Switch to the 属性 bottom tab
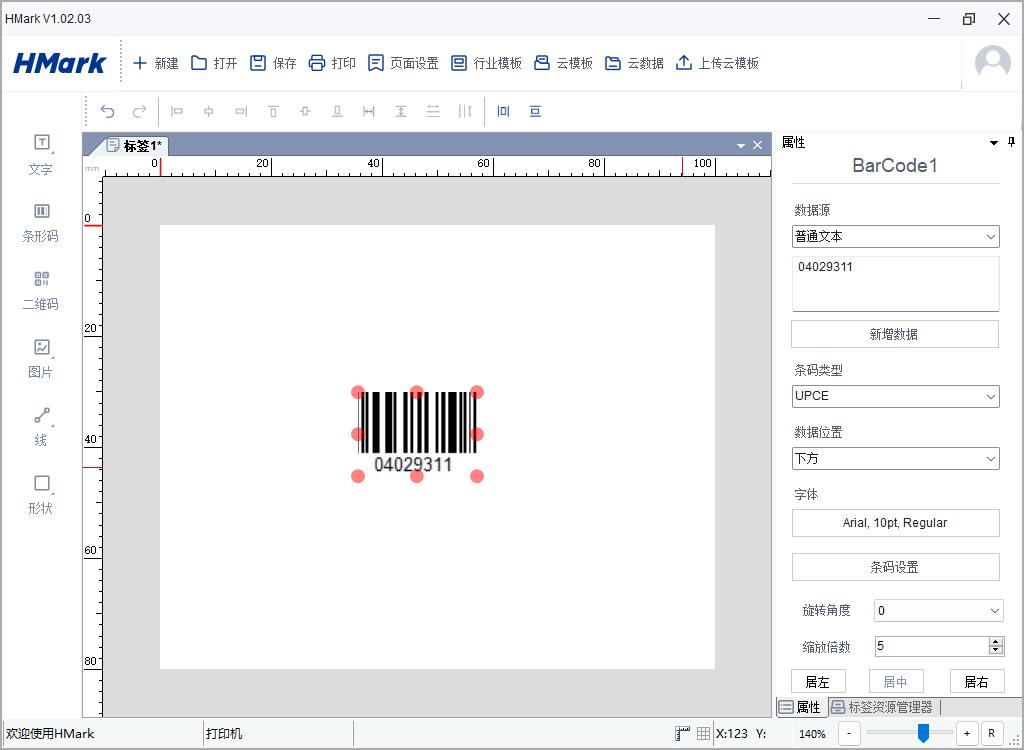The image size is (1024, 750). tap(801, 707)
